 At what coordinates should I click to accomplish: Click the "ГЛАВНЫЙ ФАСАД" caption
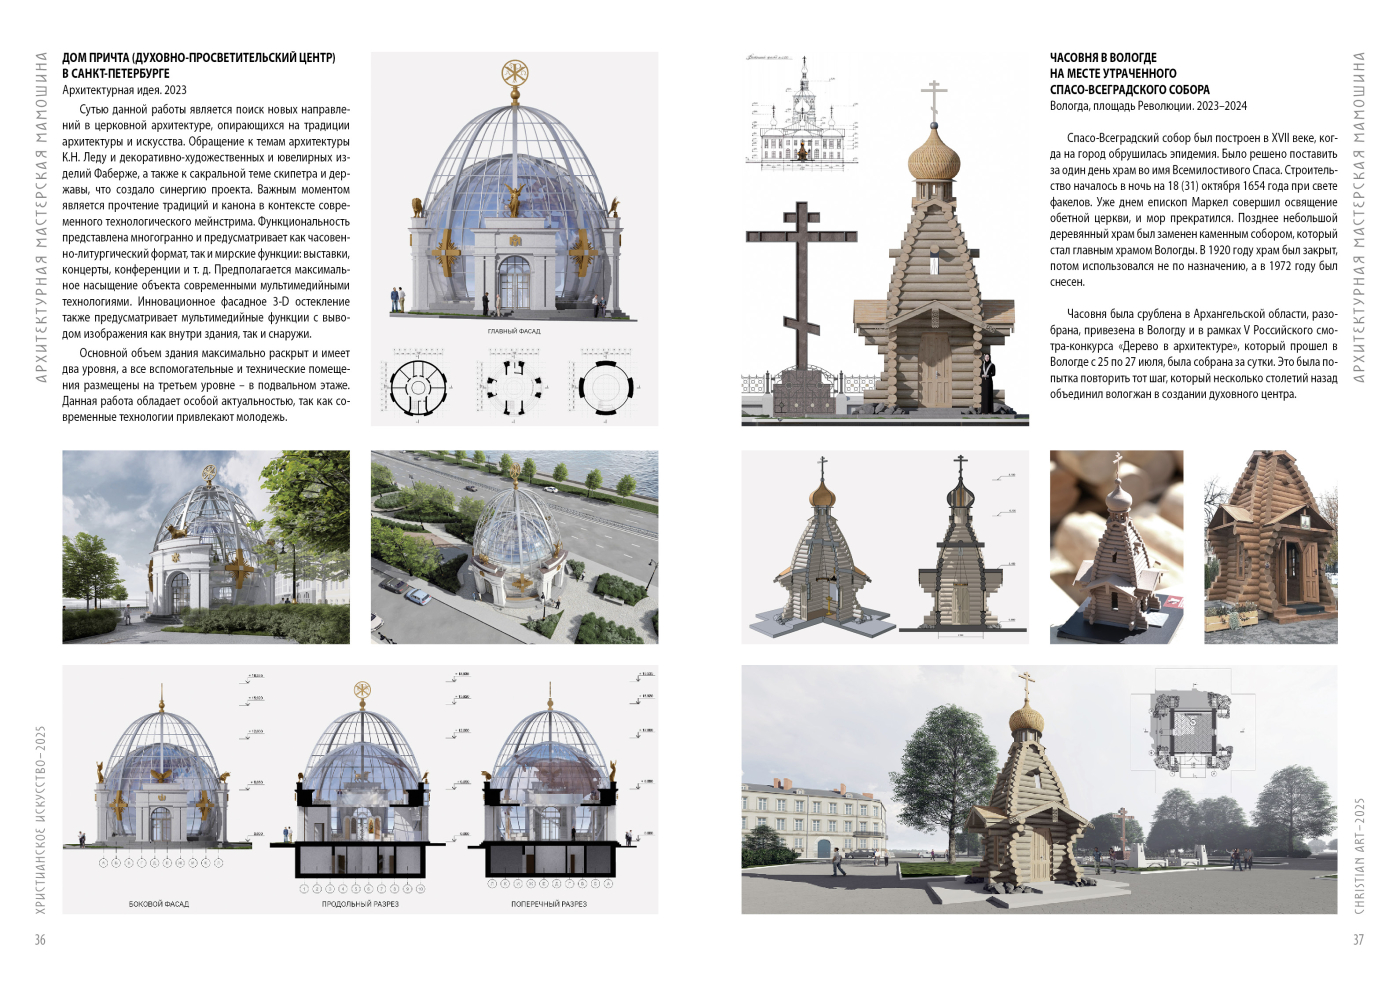click(514, 331)
